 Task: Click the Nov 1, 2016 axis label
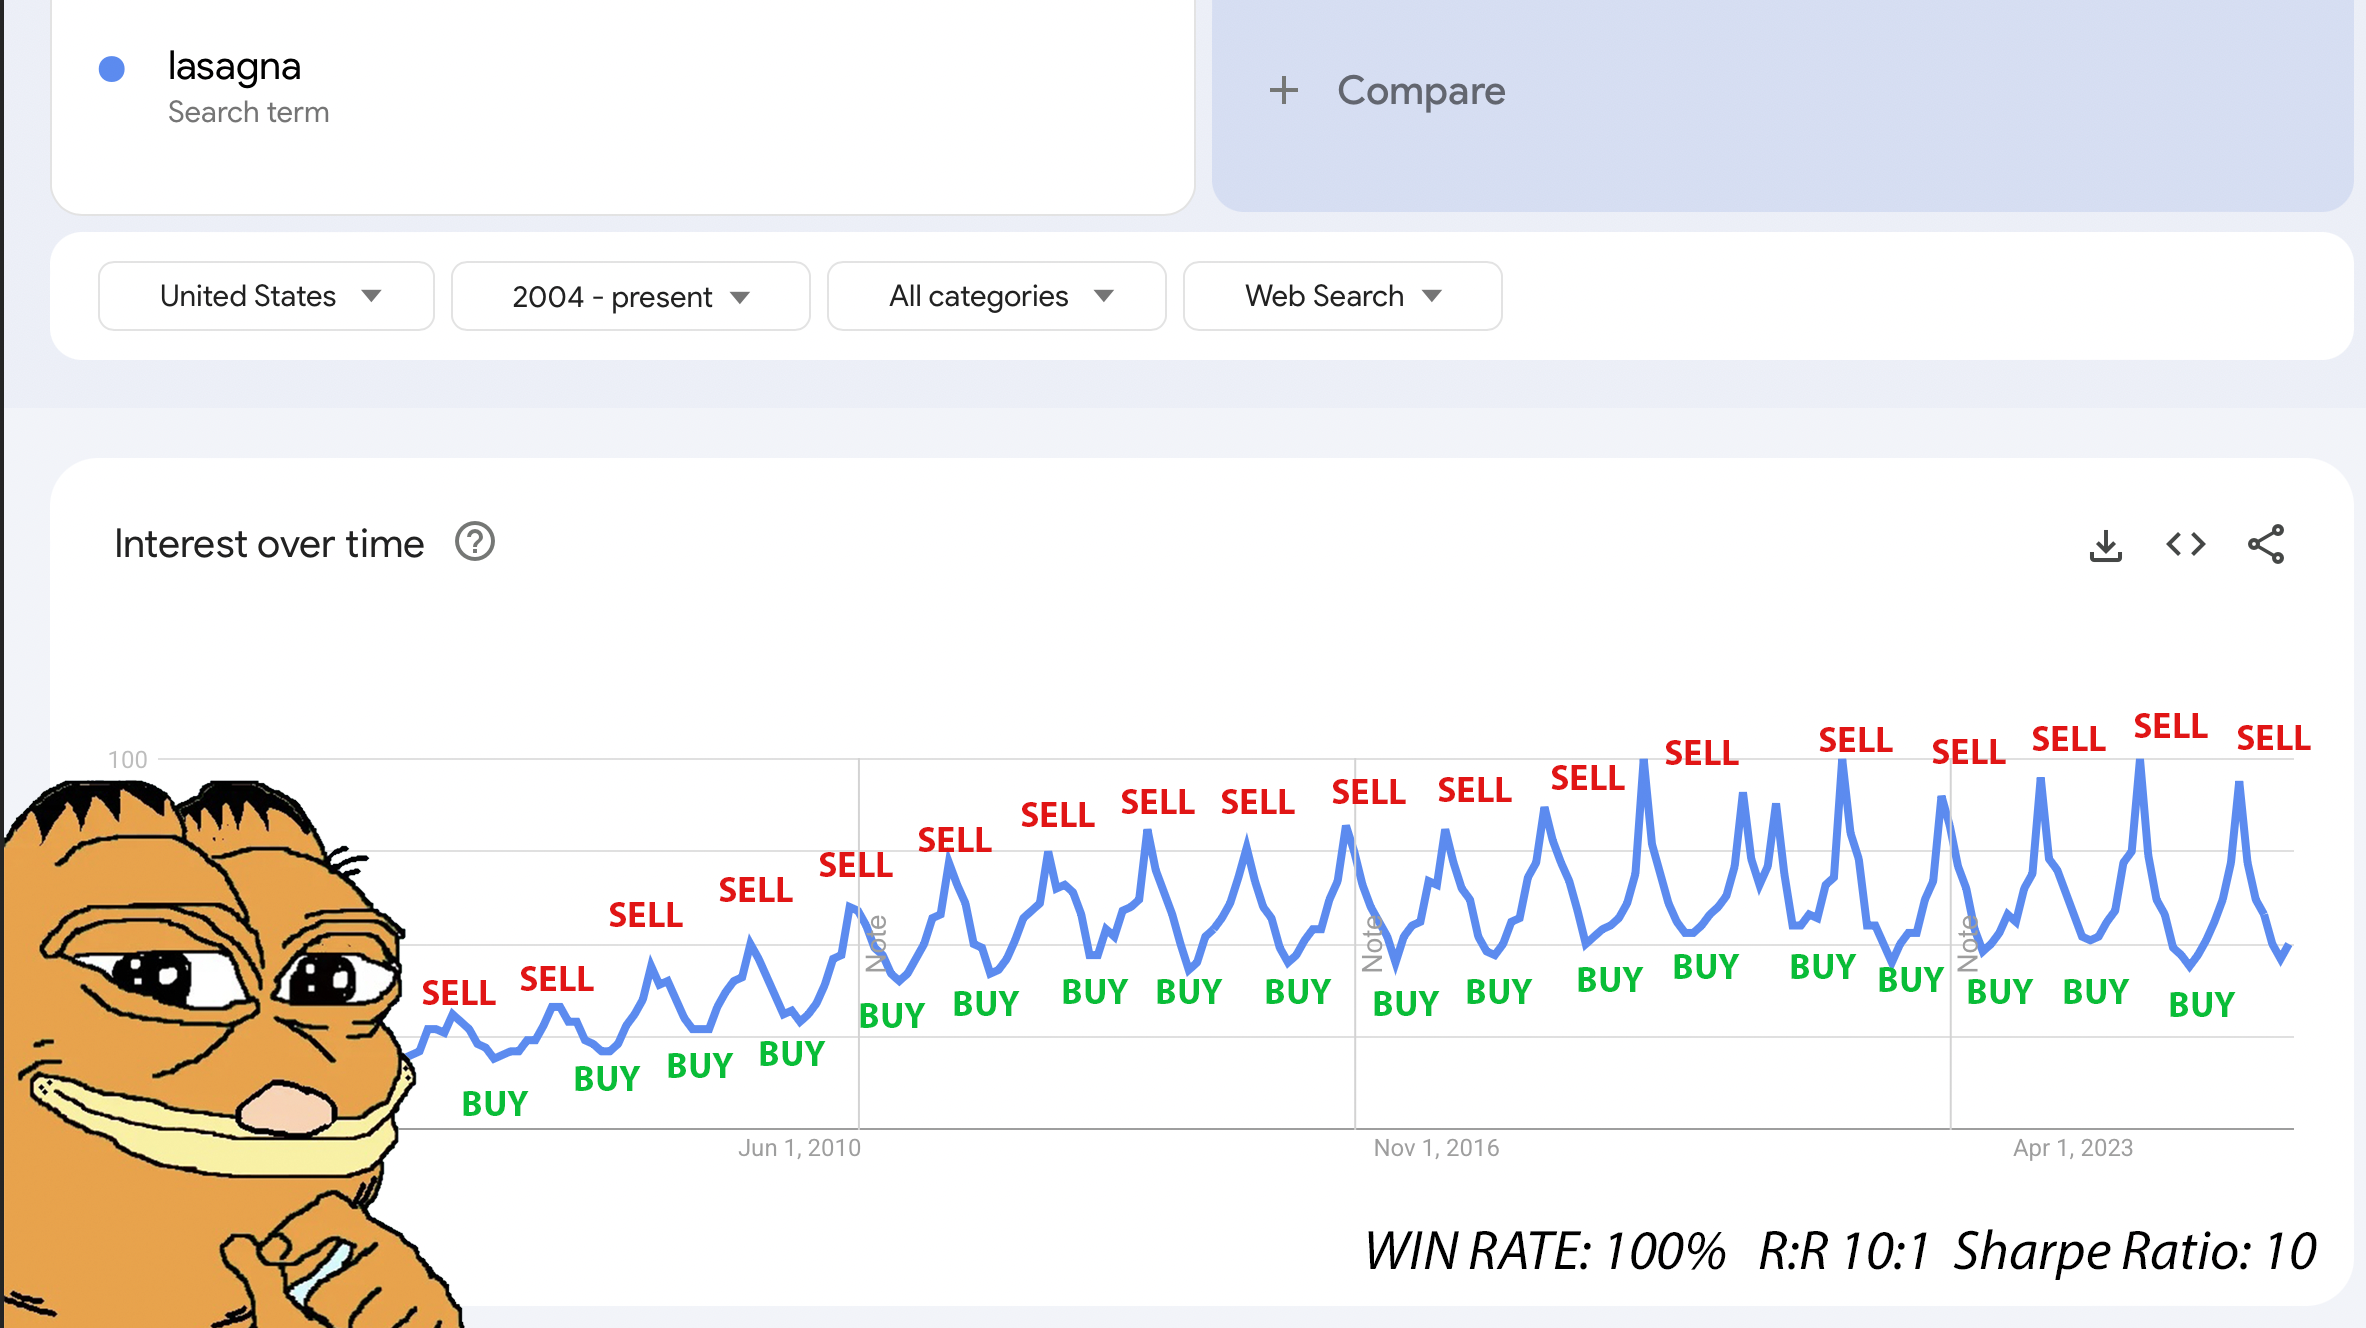click(x=1436, y=1148)
